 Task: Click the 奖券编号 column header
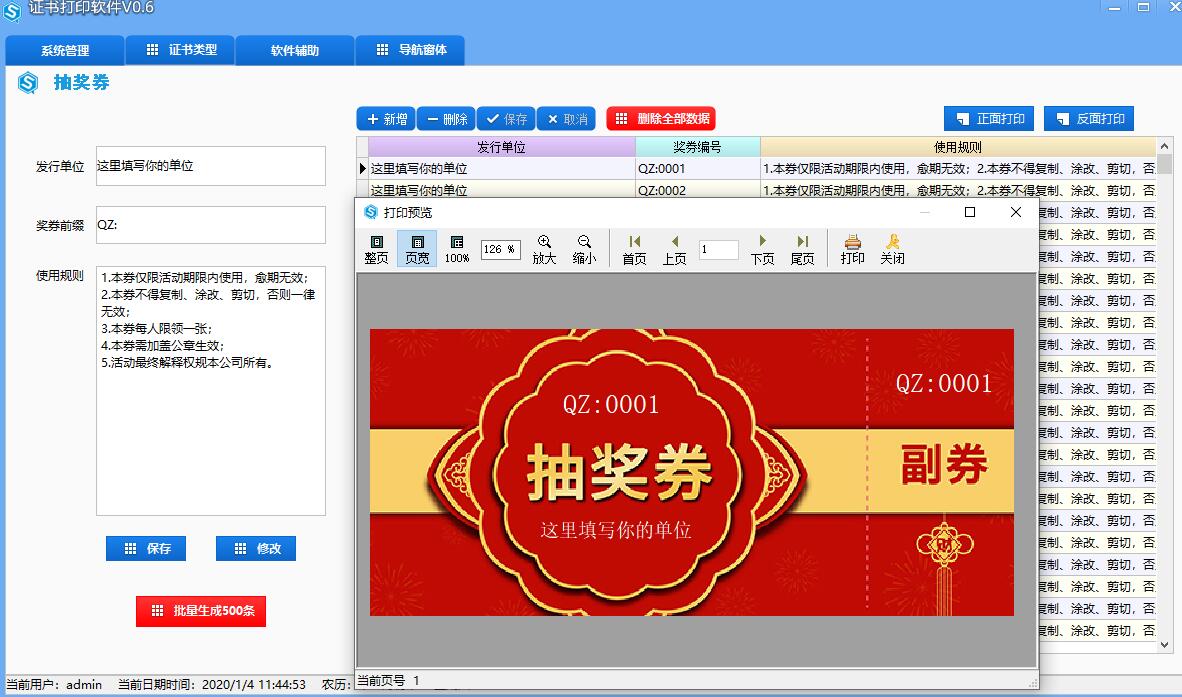(697, 147)
